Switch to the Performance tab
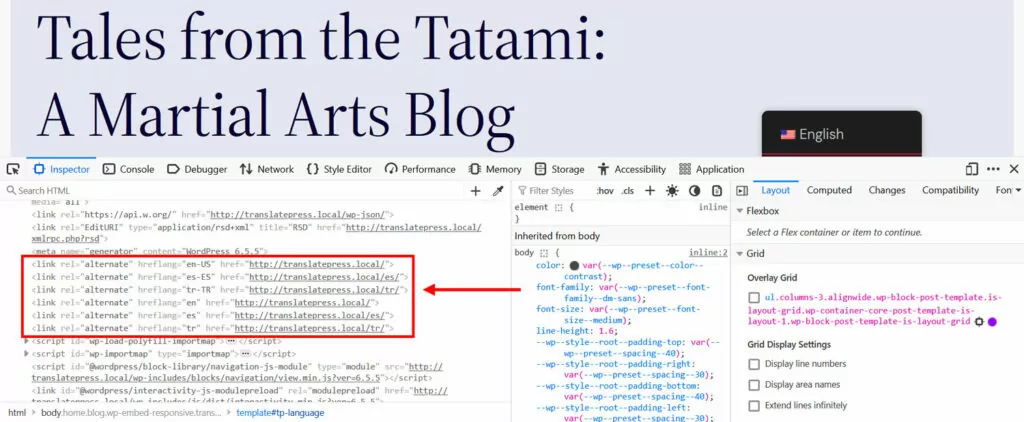The width and height of the screenshot is (1024, 422). click(420, 169)
